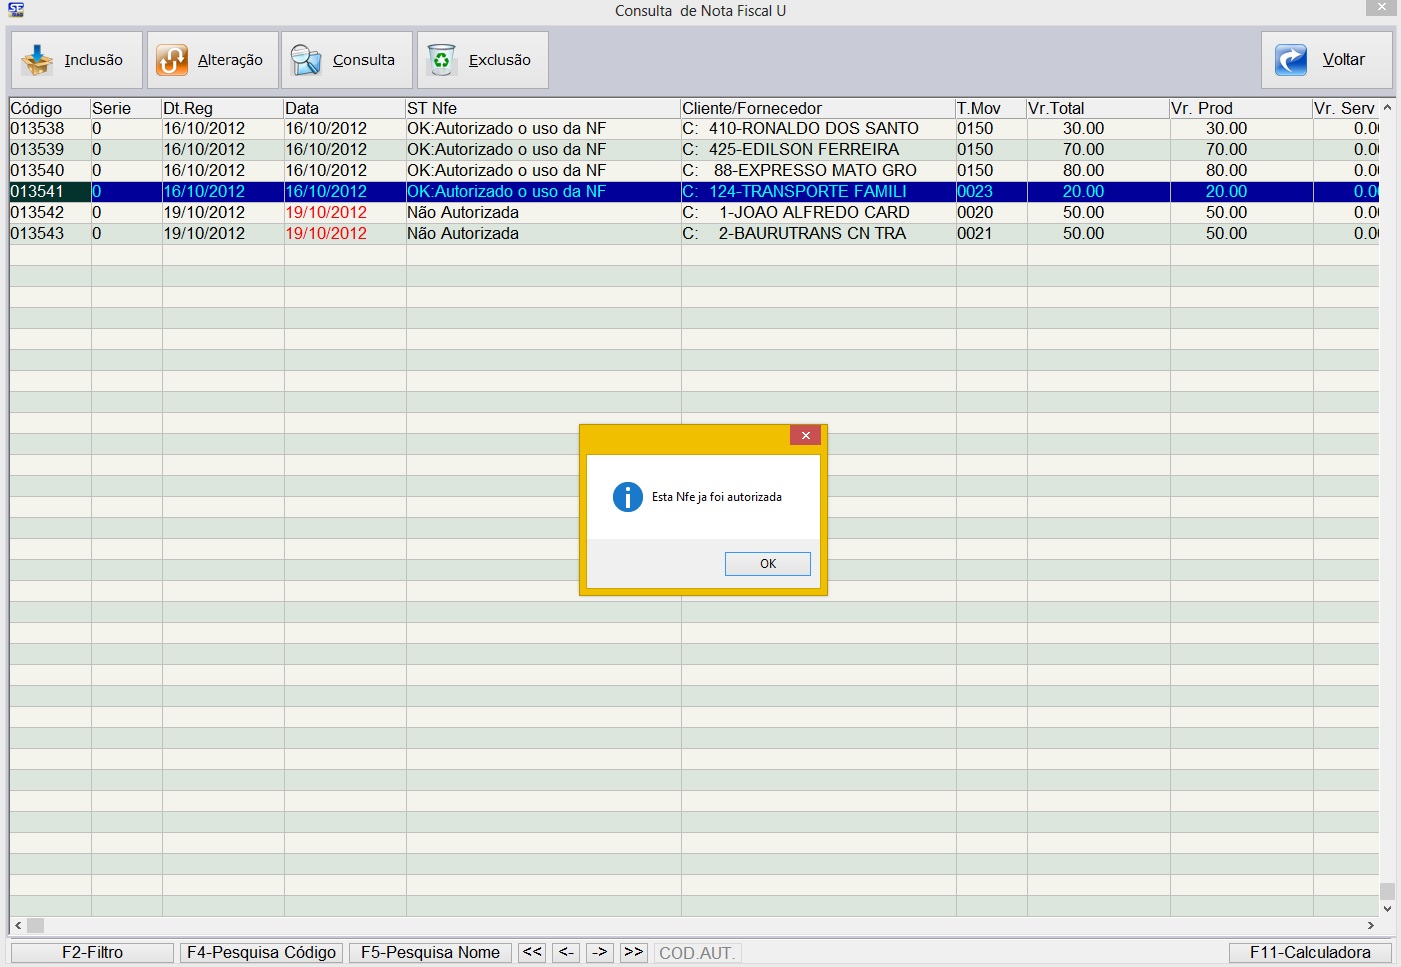
Task: Click the blue info icon in dialog
Action: click(627, 497)
